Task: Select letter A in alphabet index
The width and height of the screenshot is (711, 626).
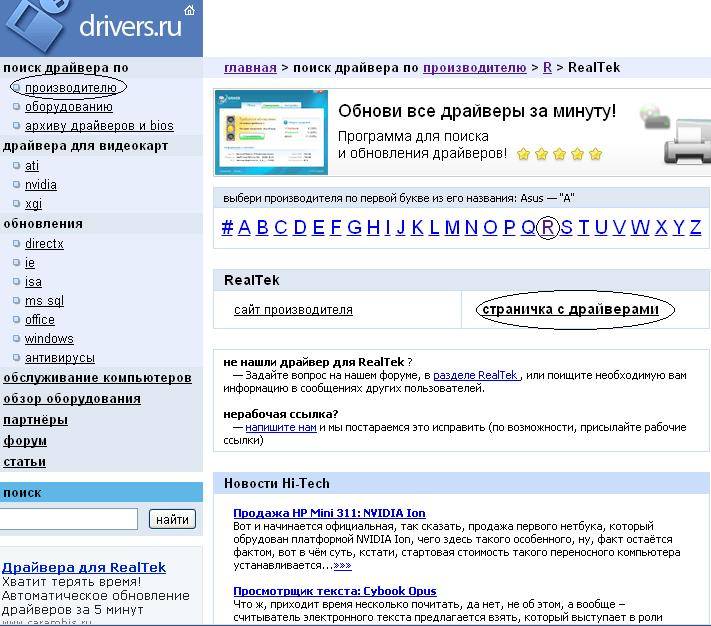Action: [x=244, y=227]
